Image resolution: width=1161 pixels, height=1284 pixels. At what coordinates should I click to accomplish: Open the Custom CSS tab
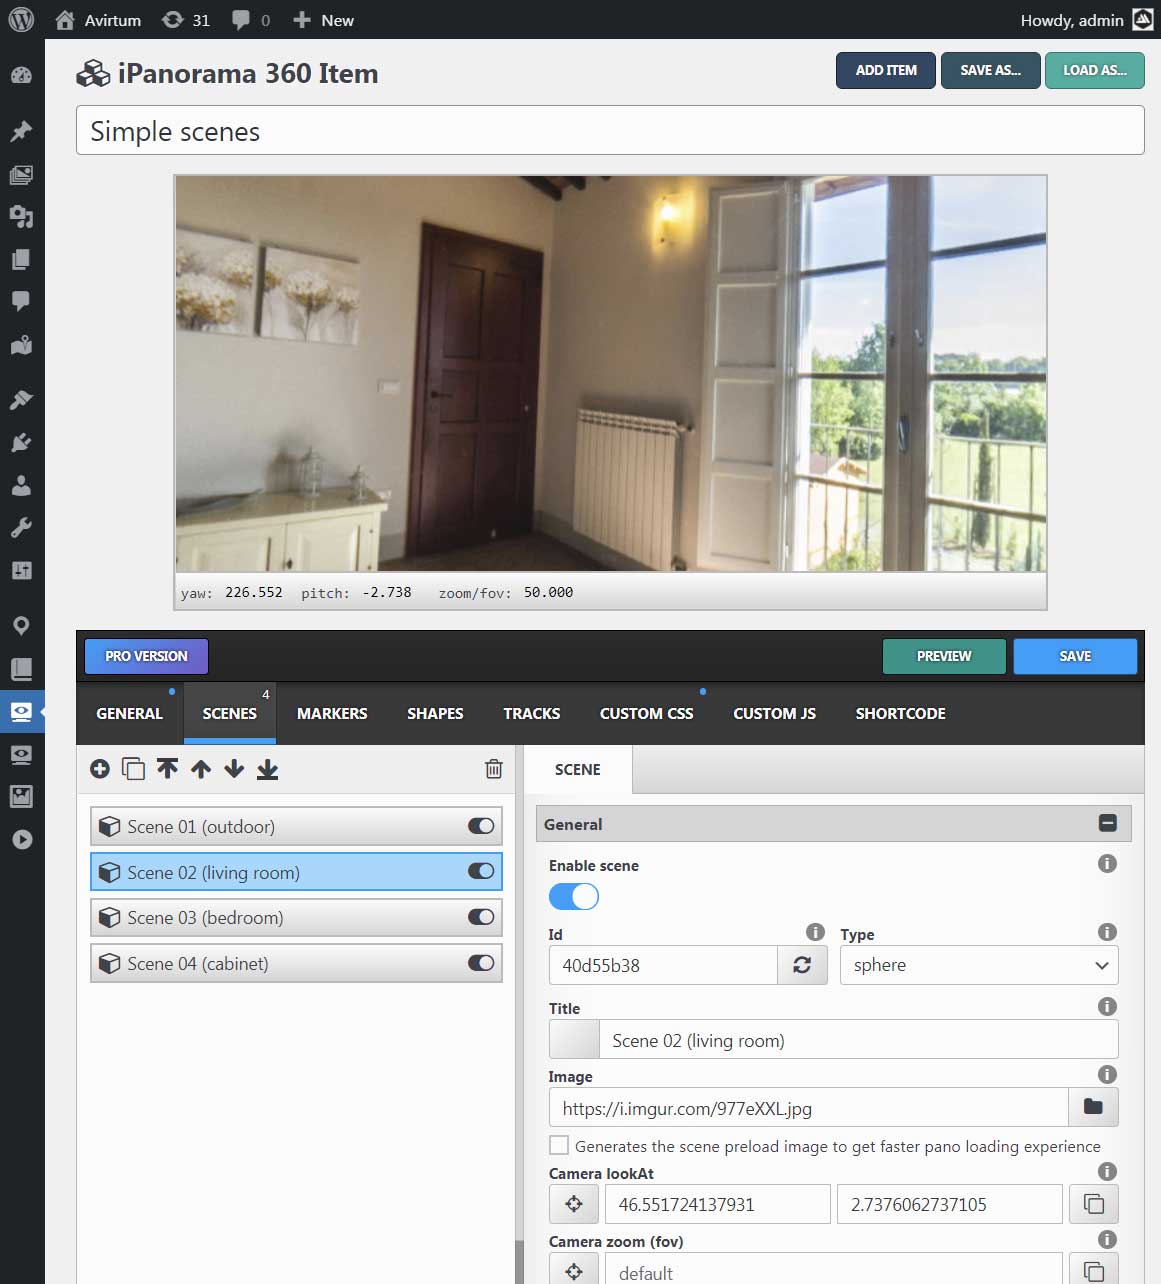click(x=646, y=713)
